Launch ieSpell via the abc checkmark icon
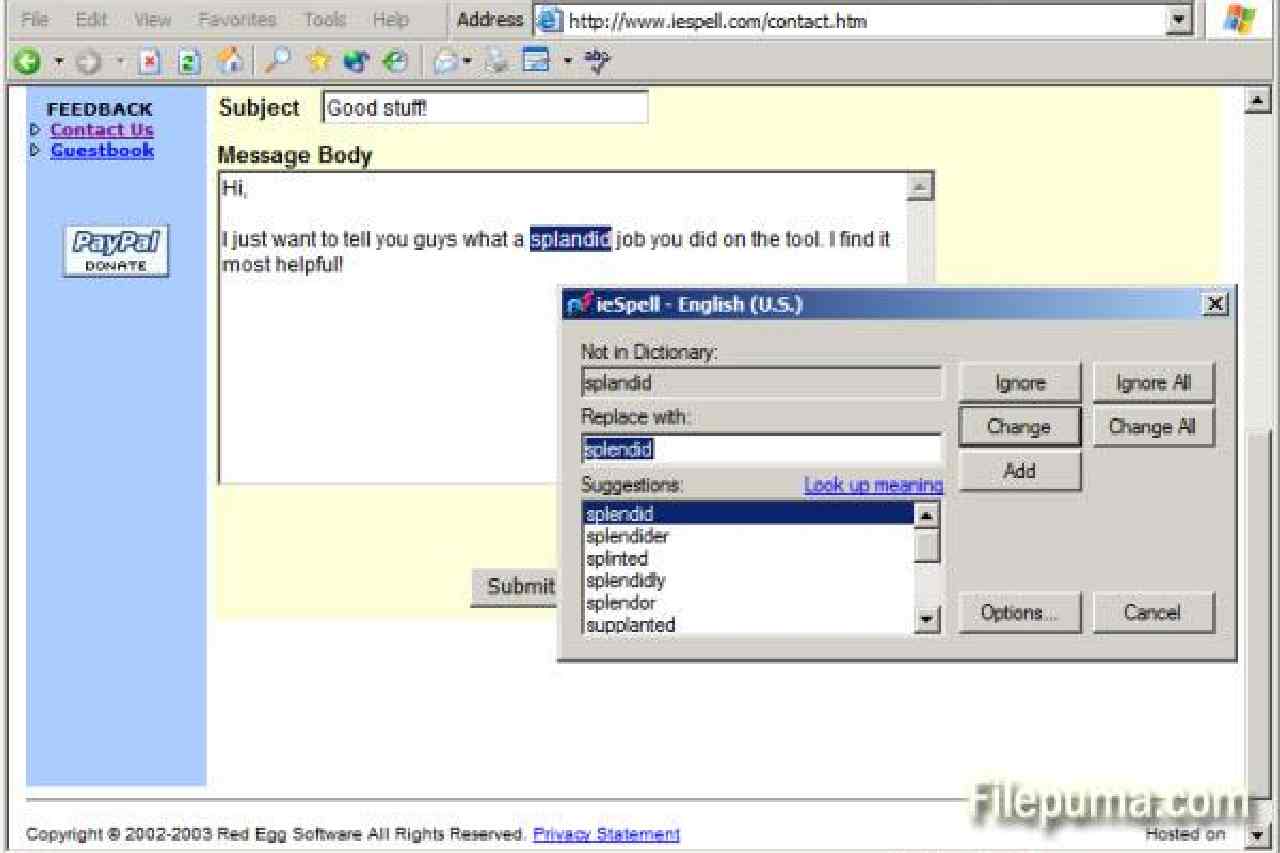 click(x=598, y=62)
